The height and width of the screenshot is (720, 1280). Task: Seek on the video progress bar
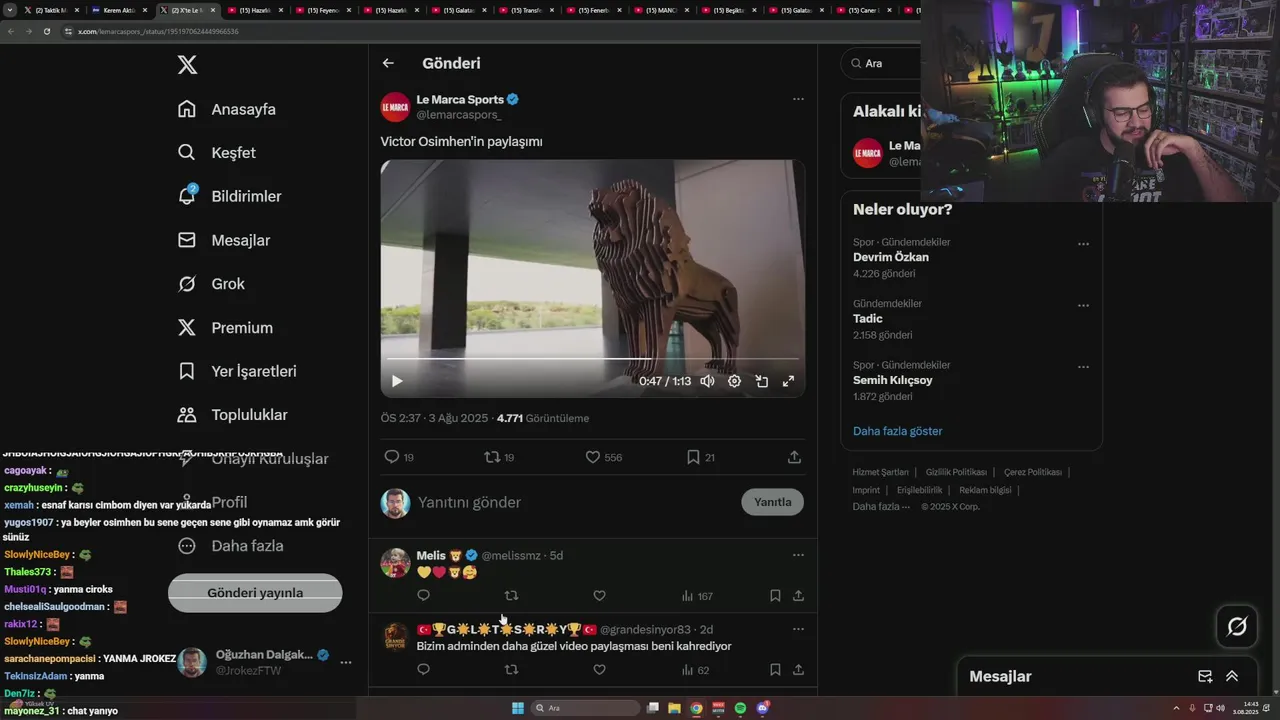tap(593, 358)
